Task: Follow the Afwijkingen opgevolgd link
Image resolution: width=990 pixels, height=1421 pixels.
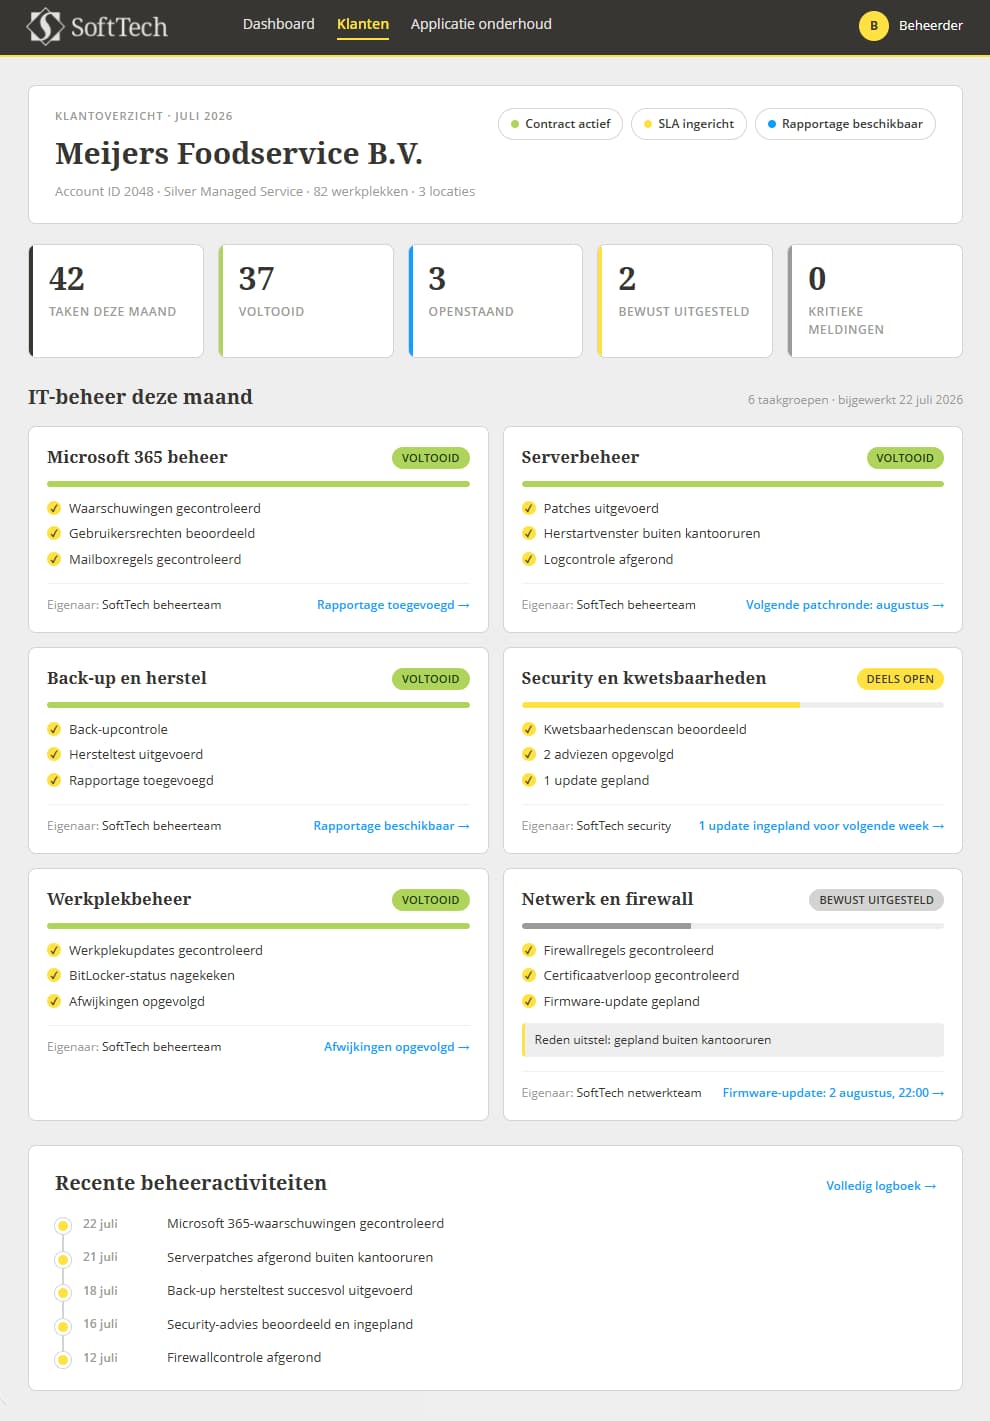Action: [x=396, y=1047]
